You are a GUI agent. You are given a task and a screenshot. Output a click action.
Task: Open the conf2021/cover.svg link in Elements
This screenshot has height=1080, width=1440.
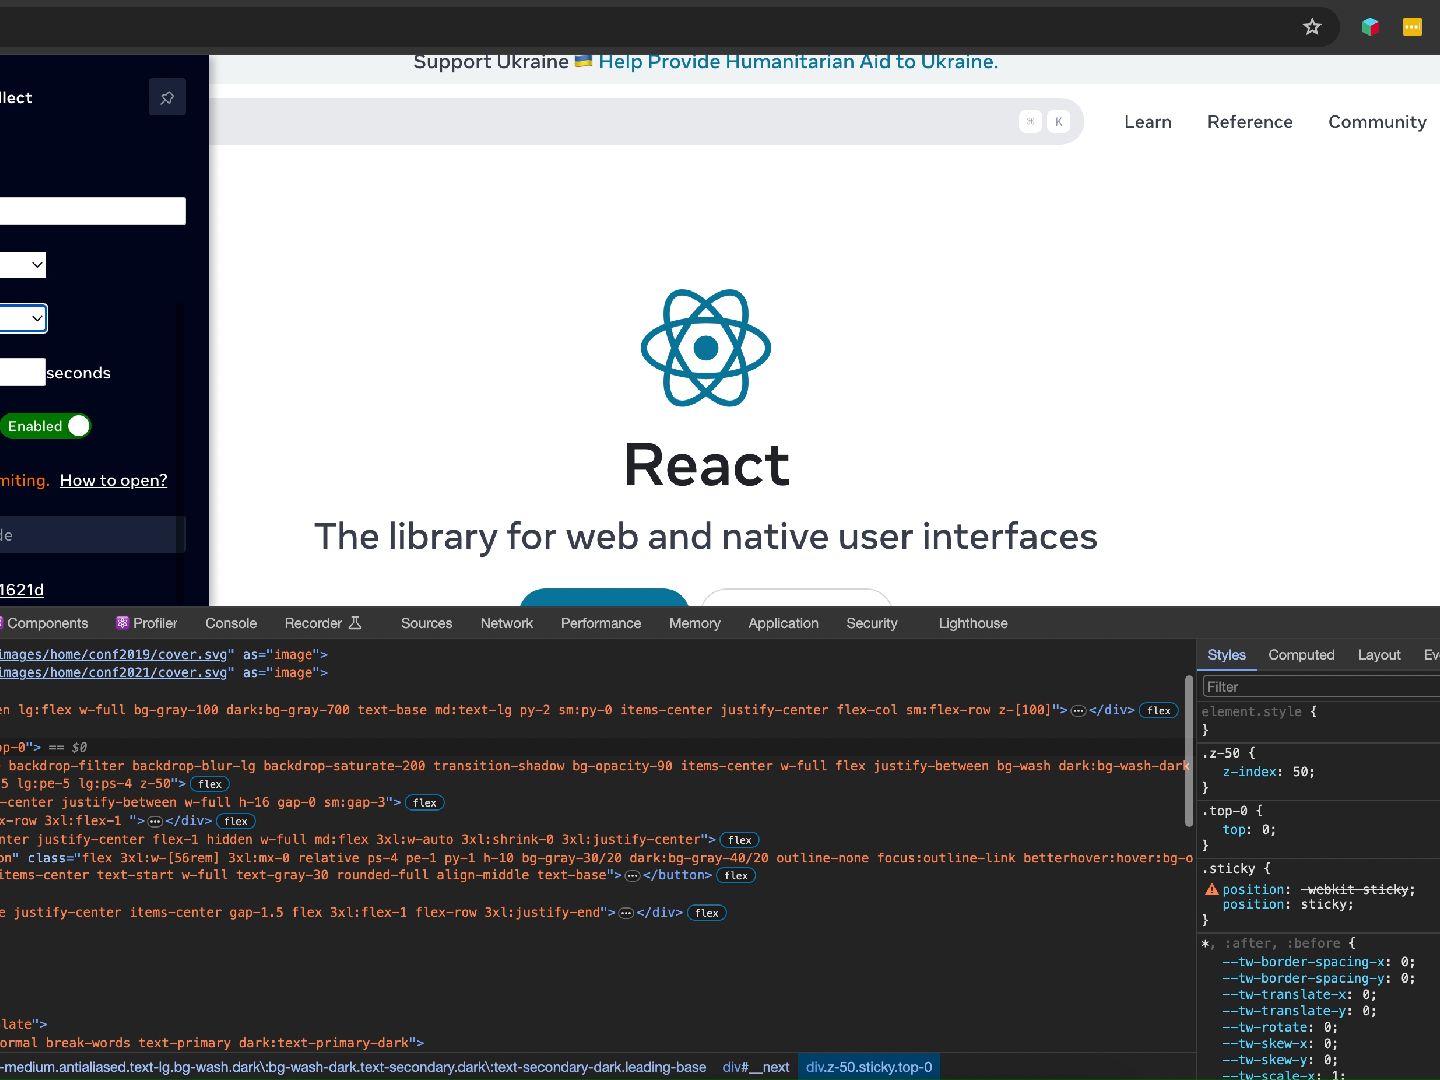pyautogui.click(x=114, y=673)
